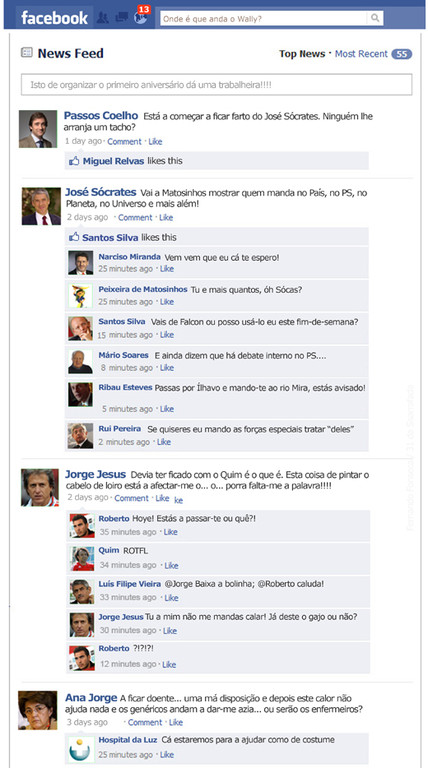Viewport: 428px width, 768px height.
Task: Comment on José Sócrates's post
Action: pos(135,217)
